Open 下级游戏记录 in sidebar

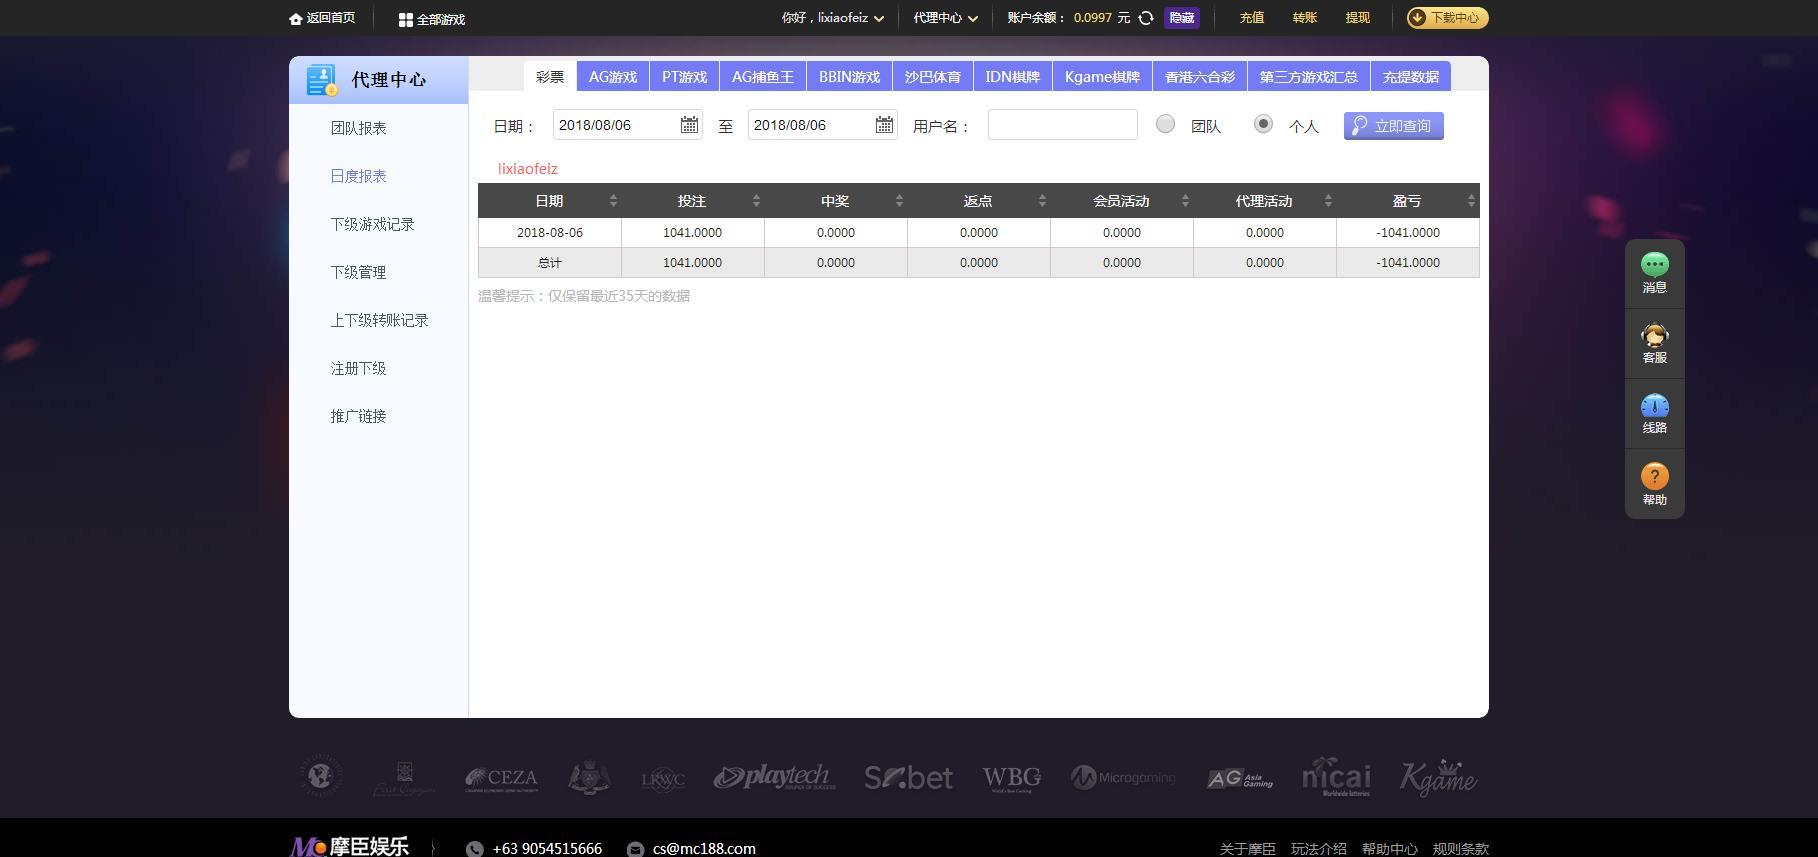click(x=372, y=224)
